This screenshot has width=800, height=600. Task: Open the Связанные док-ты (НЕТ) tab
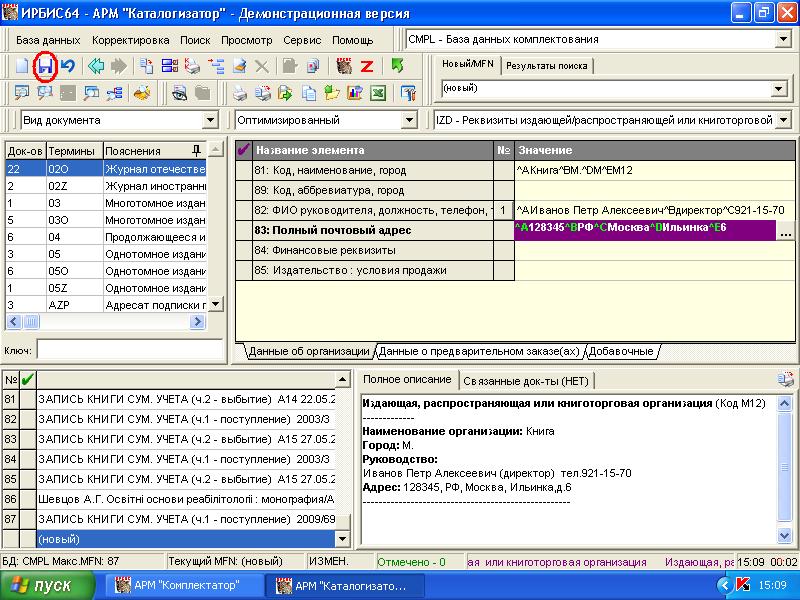click(526, 381)
